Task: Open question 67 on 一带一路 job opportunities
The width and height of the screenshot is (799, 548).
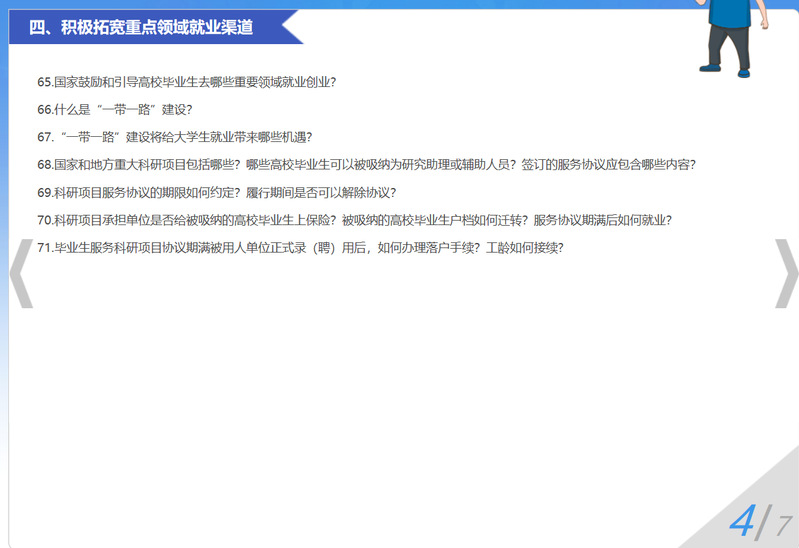Action: tap(174, 137)
